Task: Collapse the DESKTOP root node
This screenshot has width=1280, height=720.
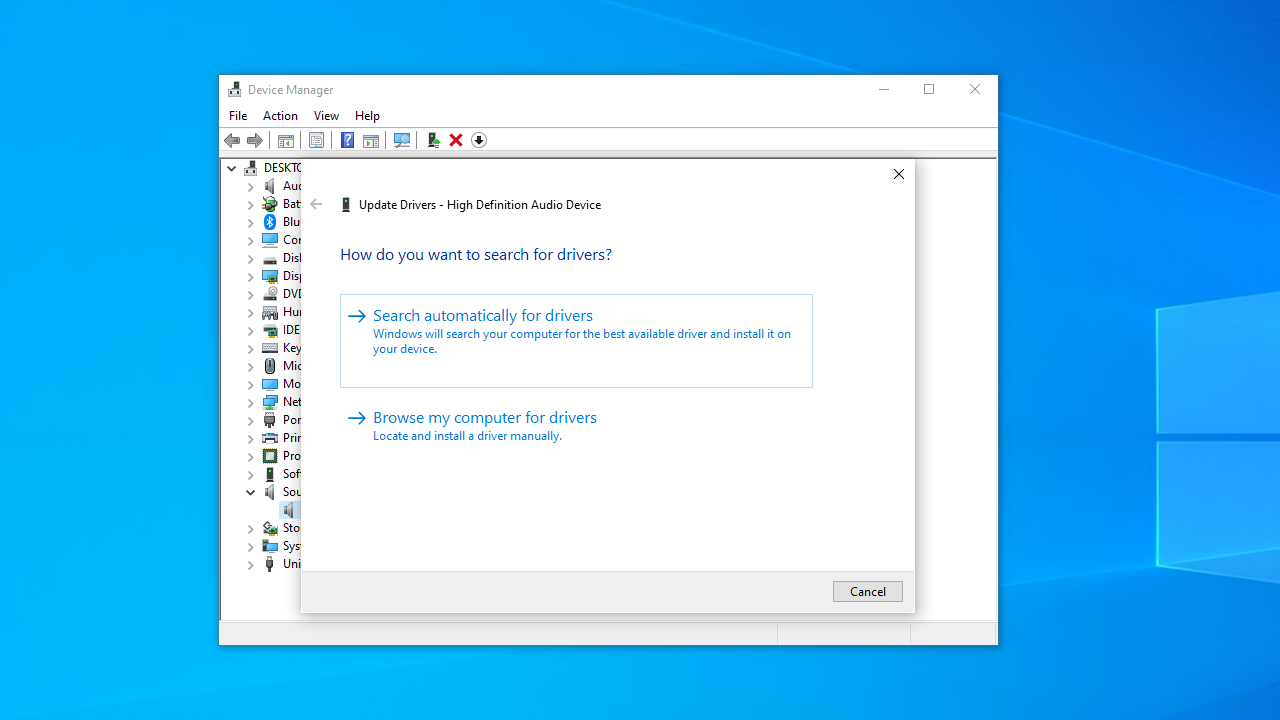Action: (x=232, y=168)
